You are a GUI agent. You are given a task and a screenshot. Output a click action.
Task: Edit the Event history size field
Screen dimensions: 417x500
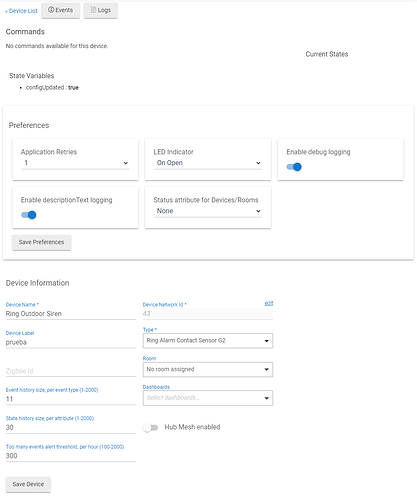(x=71, y=399)
